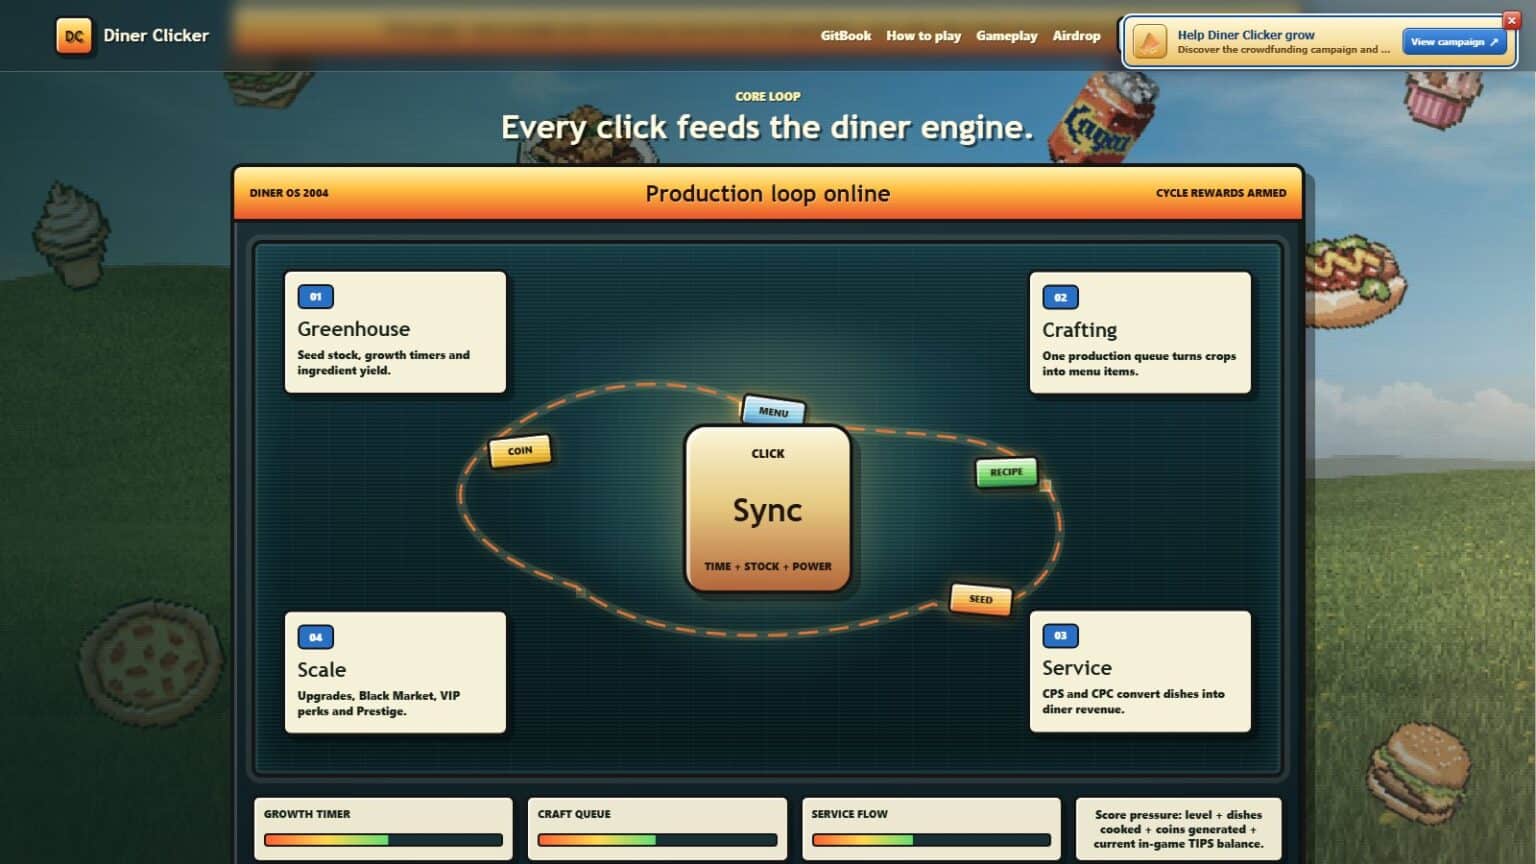Open the Crafting card
The width and height of the screenshot is (1536, 864).
tap(1140, 333)
